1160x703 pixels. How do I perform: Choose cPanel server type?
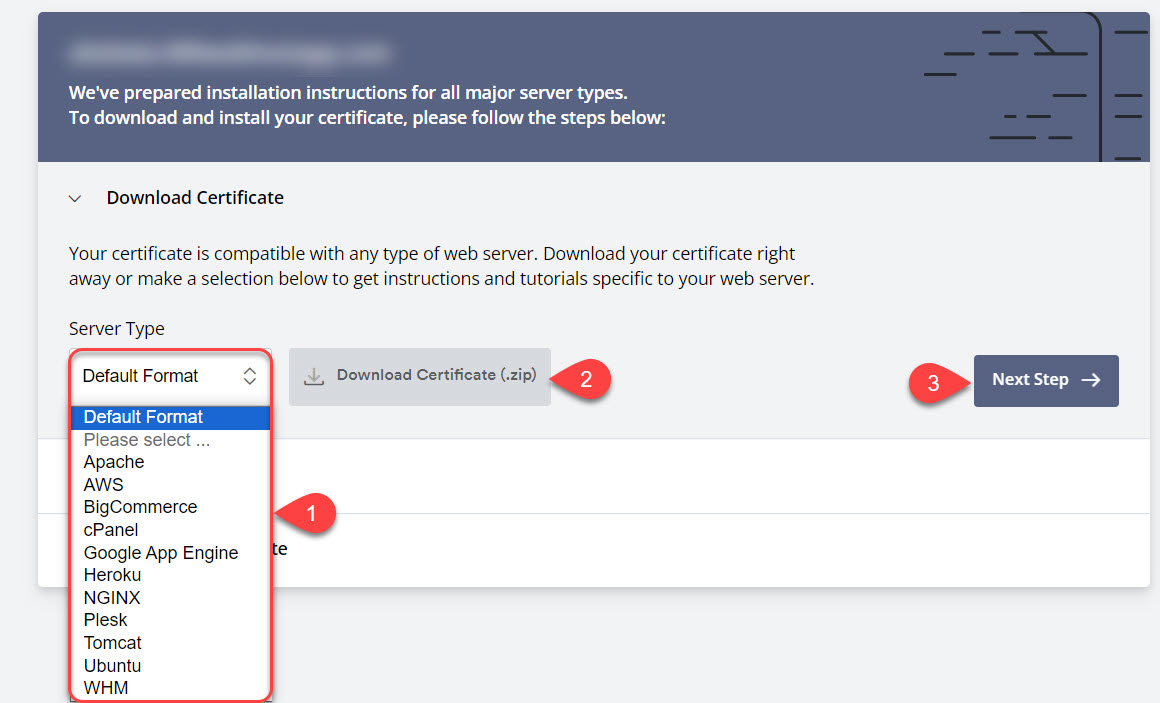111,530
